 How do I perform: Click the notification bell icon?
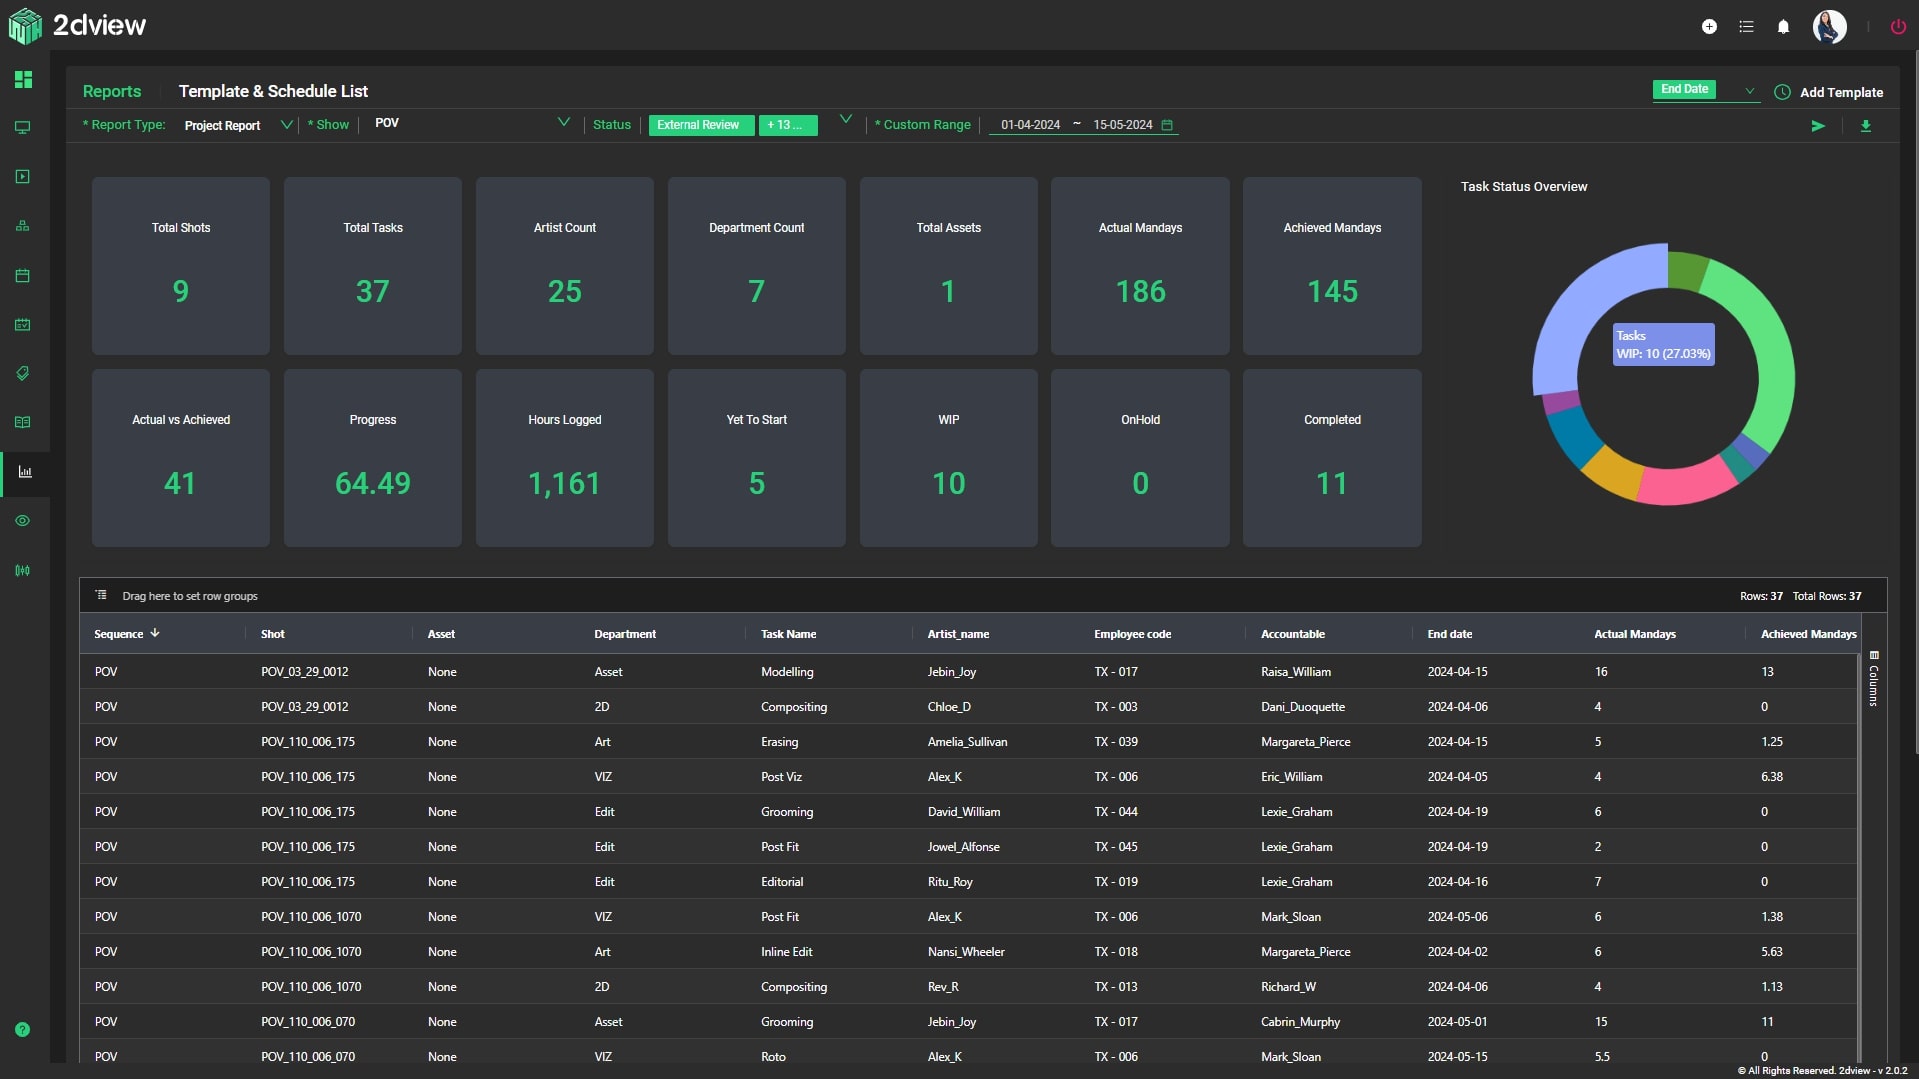tap(1783, 27)
